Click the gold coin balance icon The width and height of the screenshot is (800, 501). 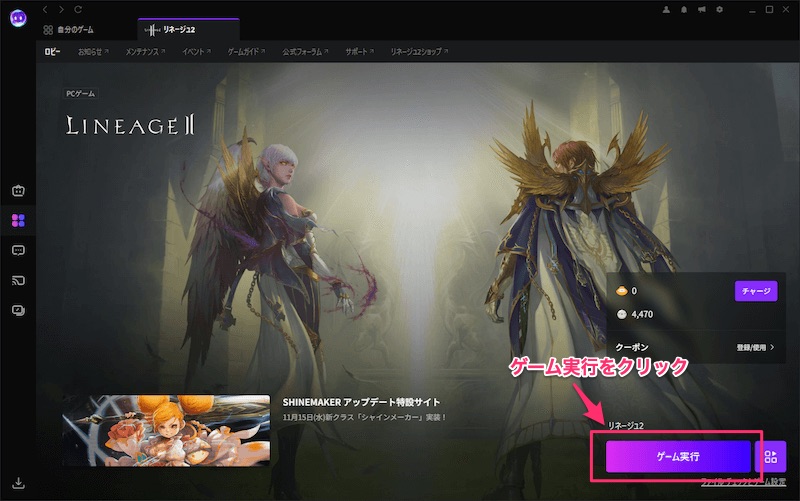coord(621,291)
